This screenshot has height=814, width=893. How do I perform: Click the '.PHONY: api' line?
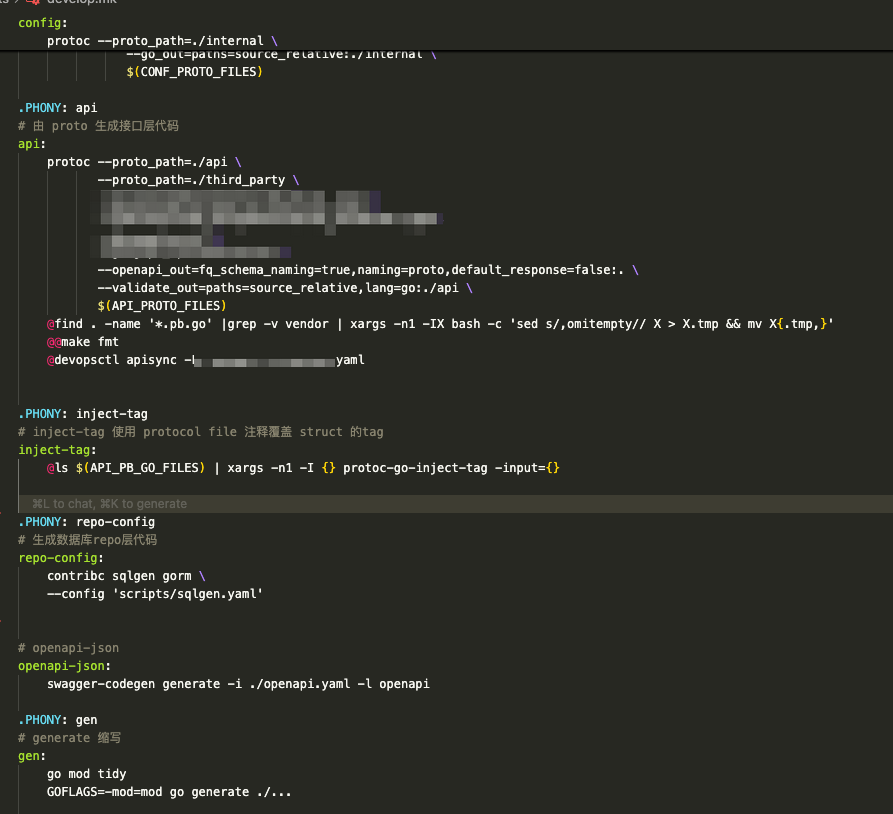click(x=58, y=108)
